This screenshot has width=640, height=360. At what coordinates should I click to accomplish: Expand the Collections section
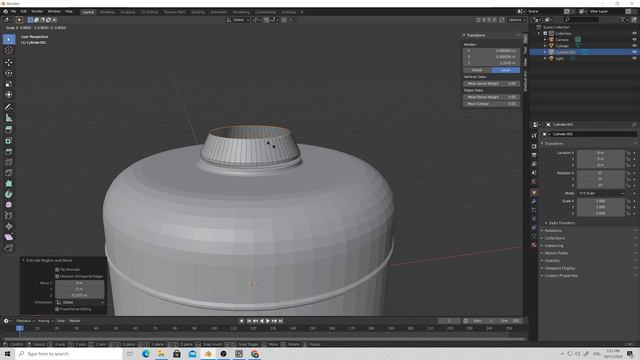coord(555,238)
